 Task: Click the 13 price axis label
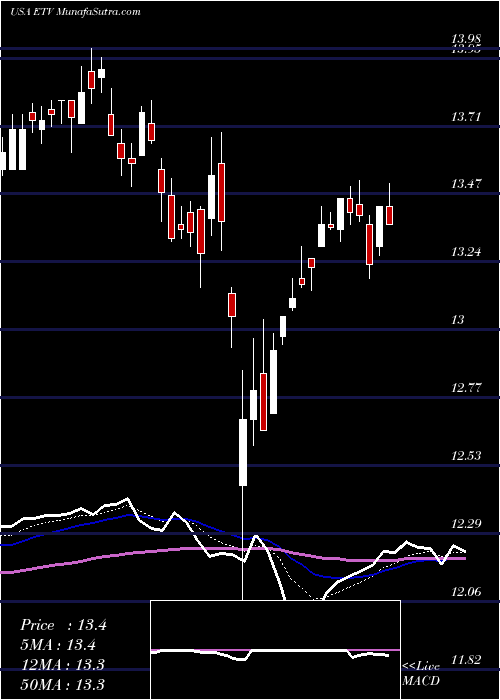[458, 320]
